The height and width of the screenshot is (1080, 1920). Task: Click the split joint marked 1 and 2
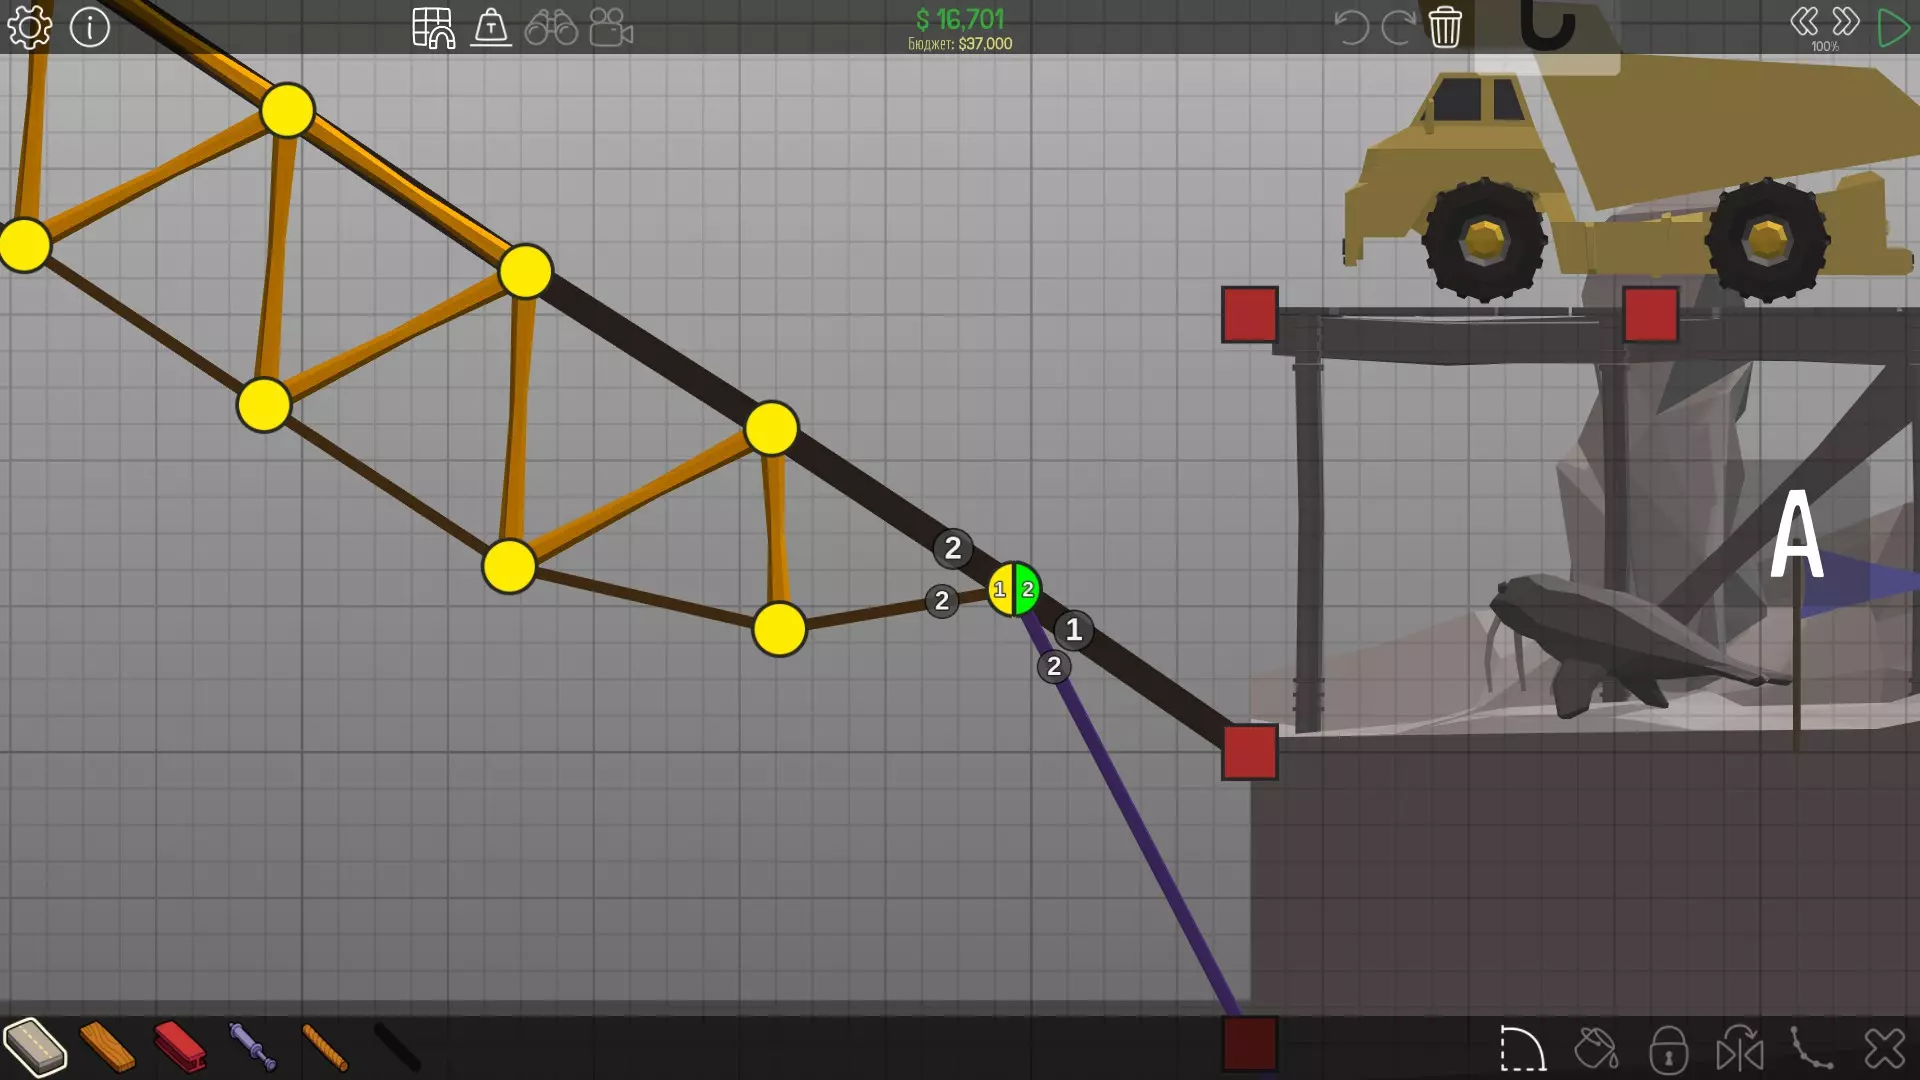(x=1014, y=589)
